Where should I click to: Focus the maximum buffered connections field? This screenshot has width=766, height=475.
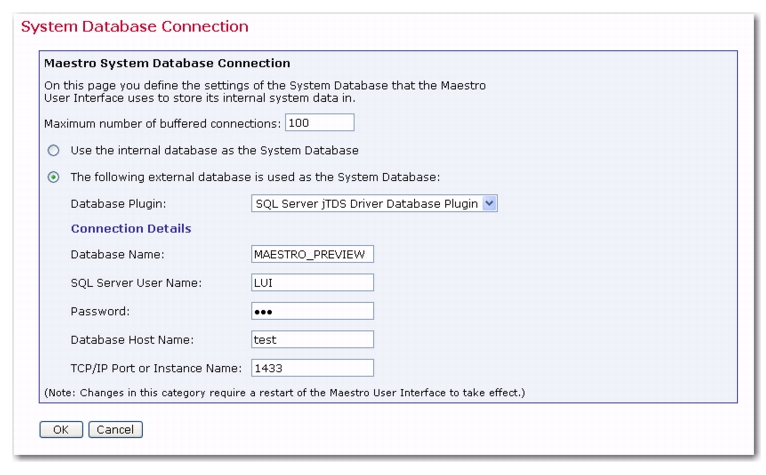[x=319, y=123]
